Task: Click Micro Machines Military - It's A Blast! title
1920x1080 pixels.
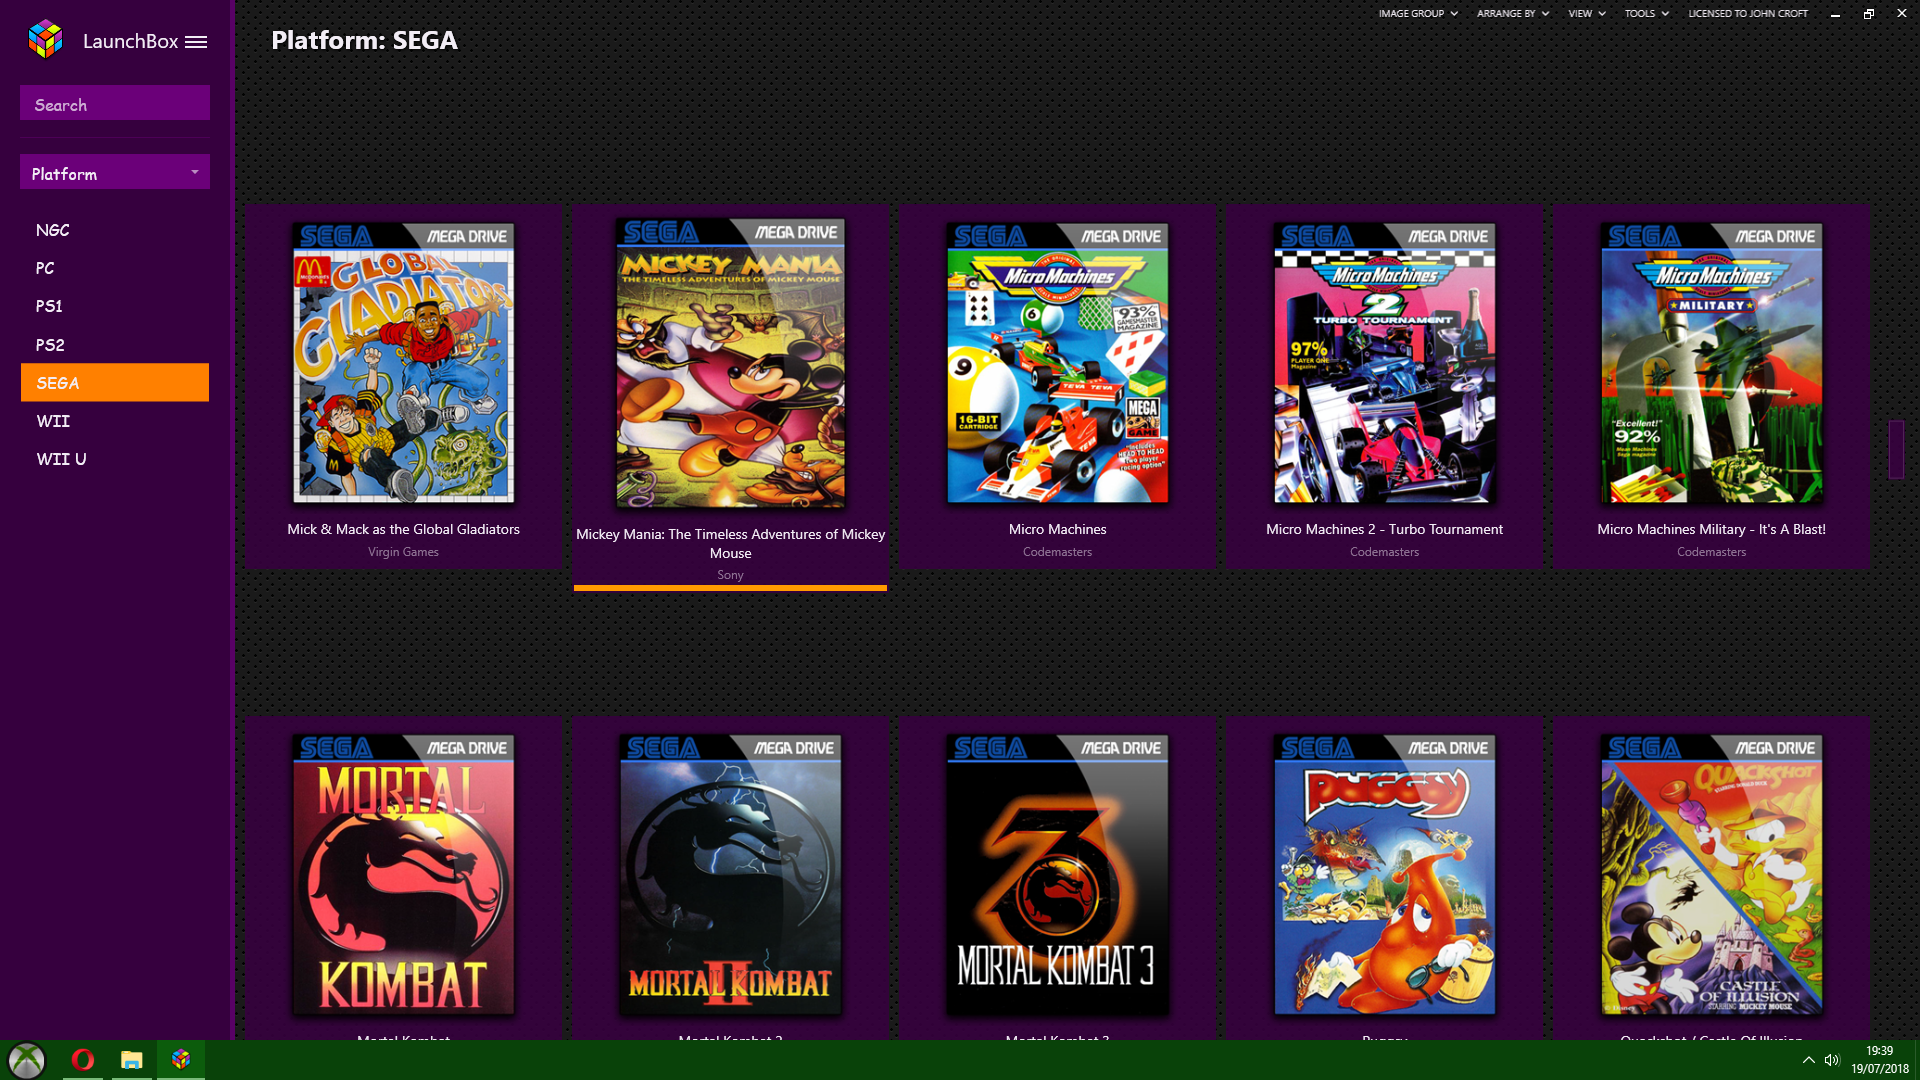Action: point(1711,529)
